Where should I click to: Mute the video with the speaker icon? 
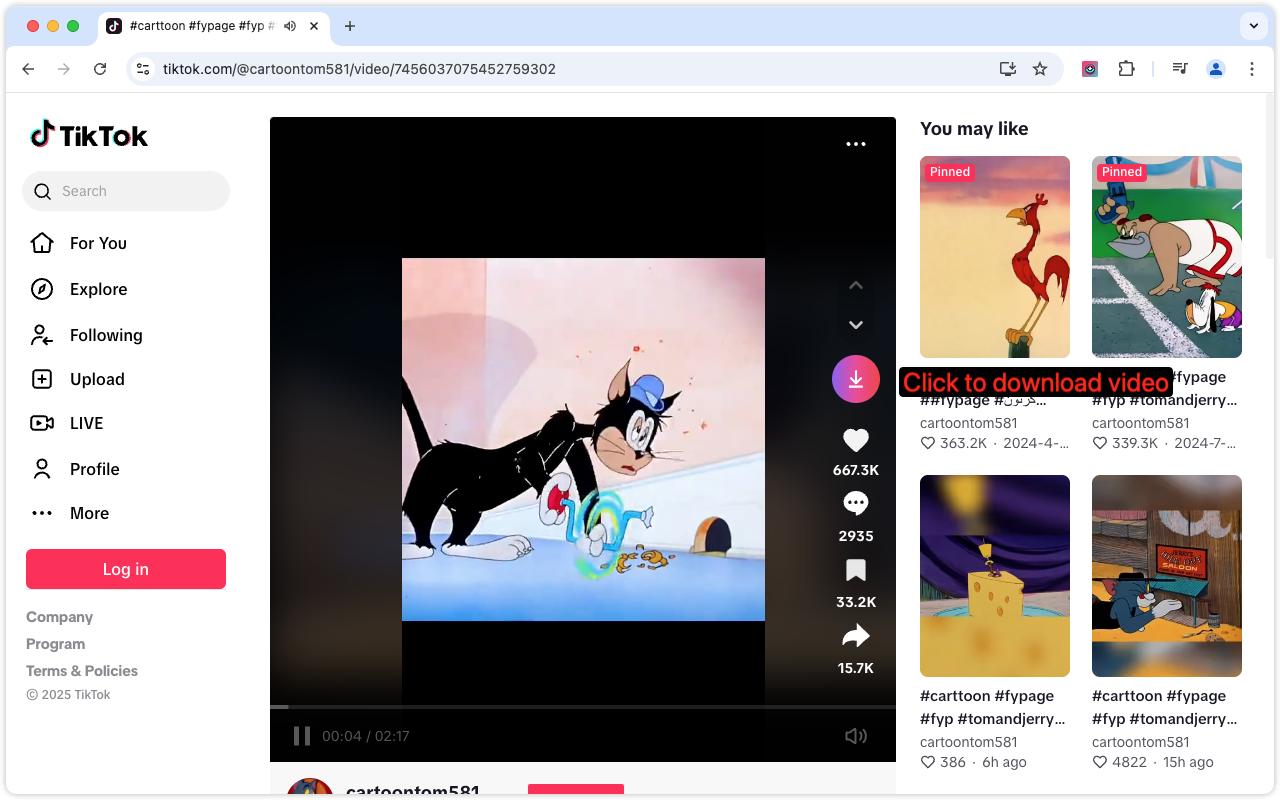tap(856, 736)
